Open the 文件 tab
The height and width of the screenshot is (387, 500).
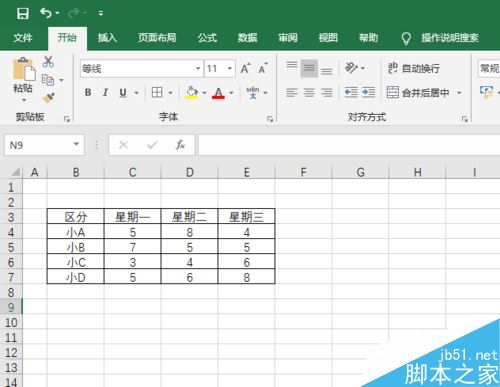tap(23, 38)
